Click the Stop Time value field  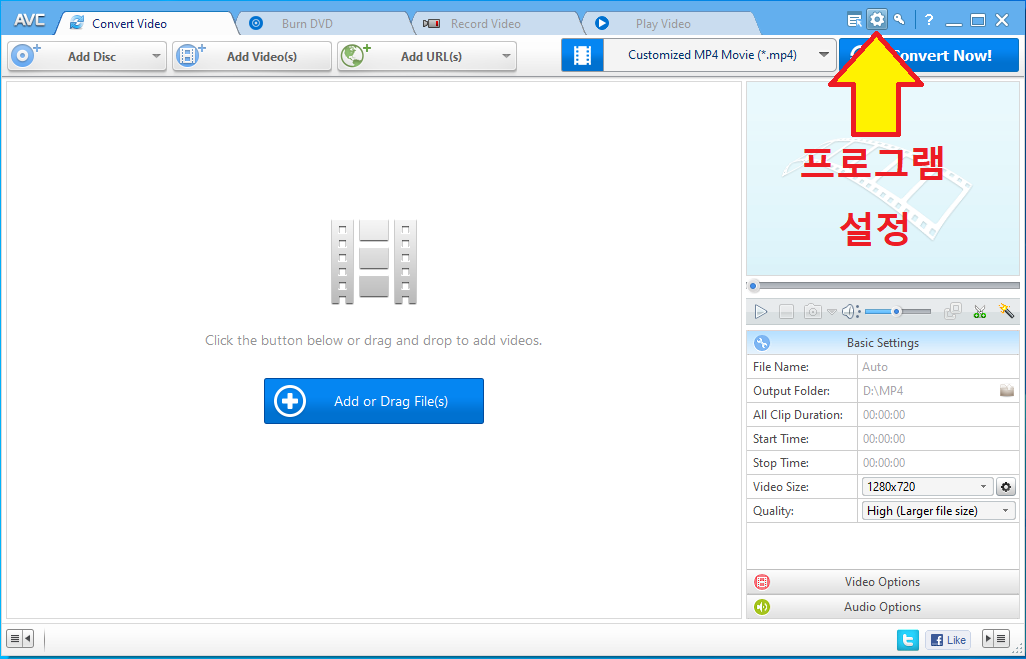tap(938, 463)
